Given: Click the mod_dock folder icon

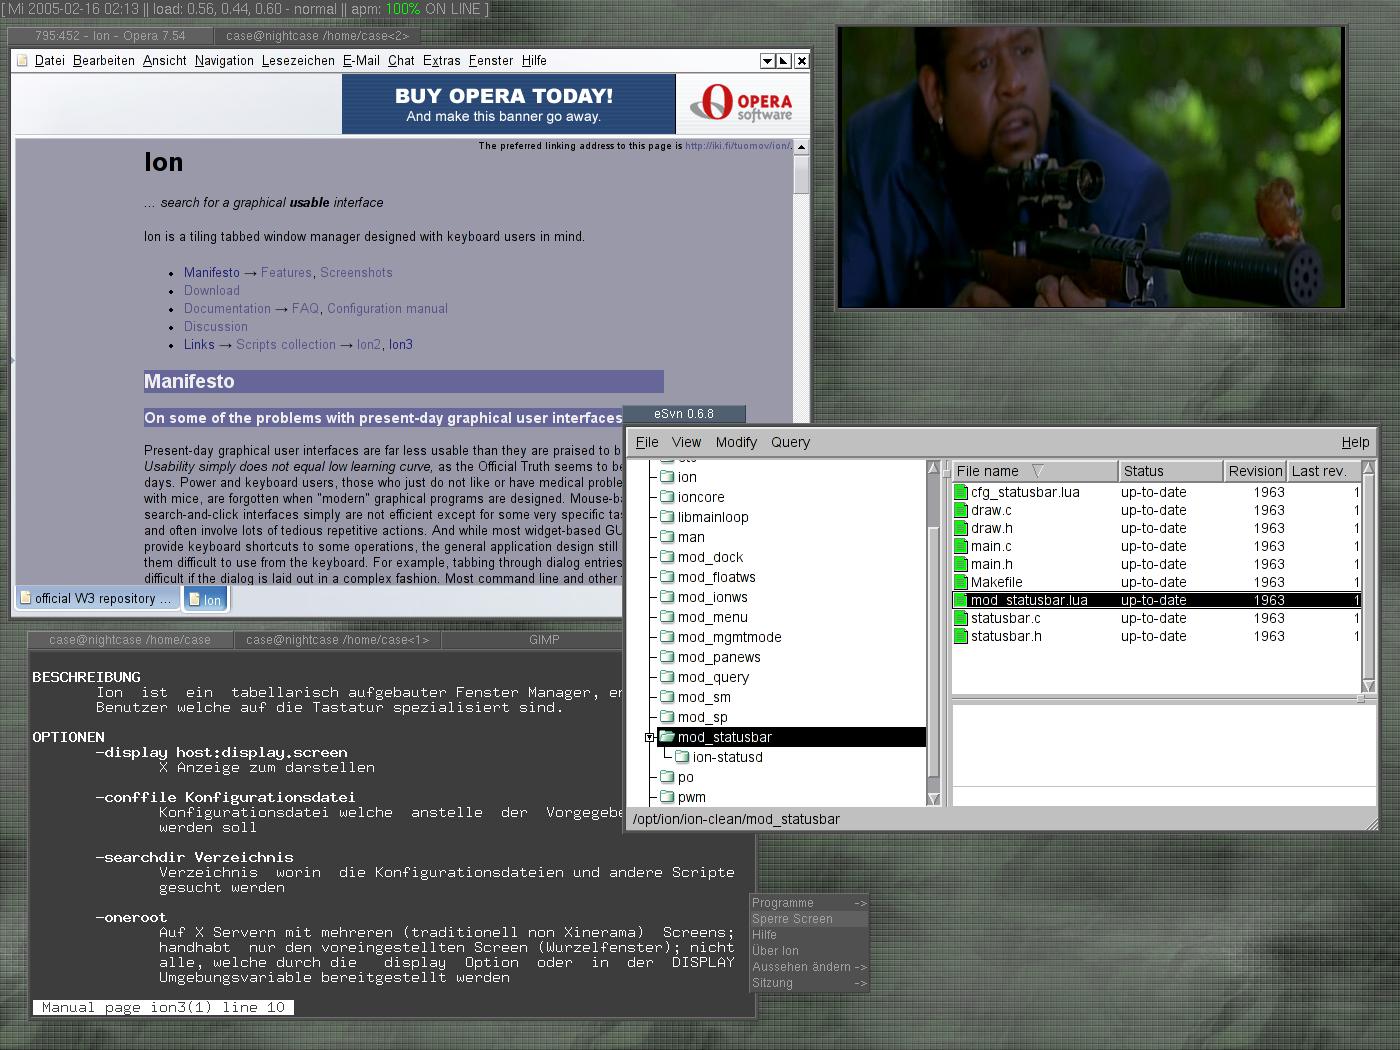Looking at the screenshot, I should [x=667, y=557].
